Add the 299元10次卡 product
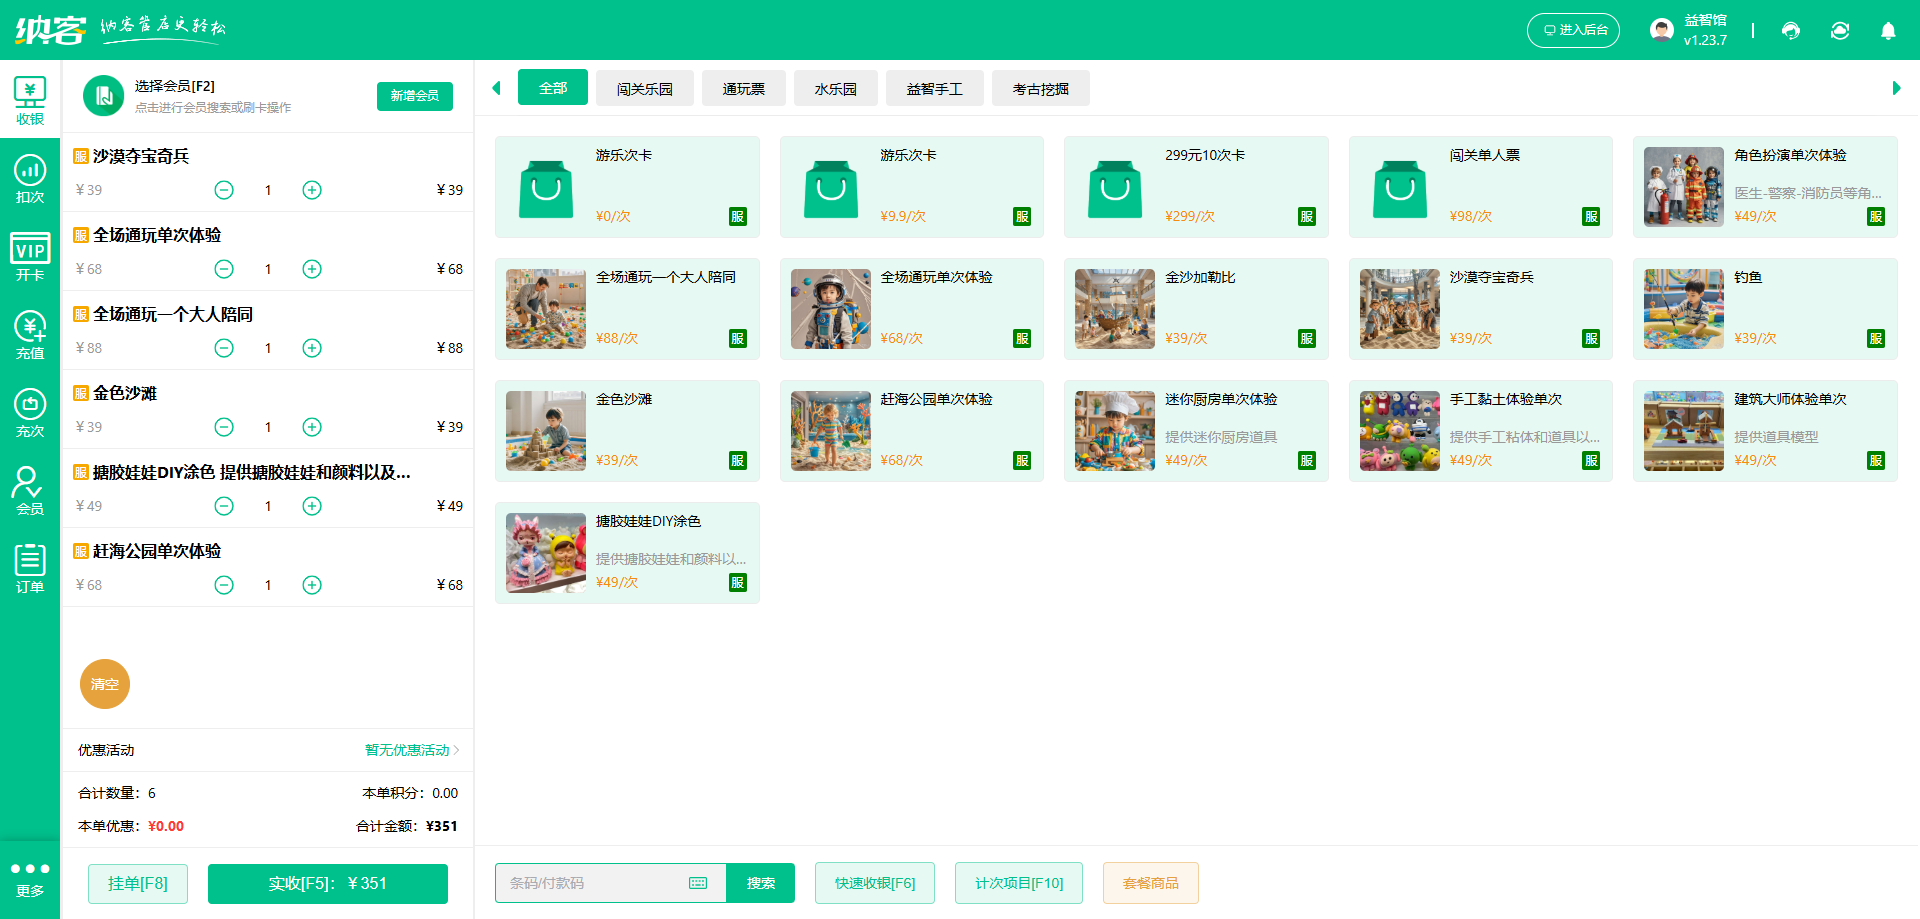This screenshot has width=1920, height=919. coord(1196,187)
